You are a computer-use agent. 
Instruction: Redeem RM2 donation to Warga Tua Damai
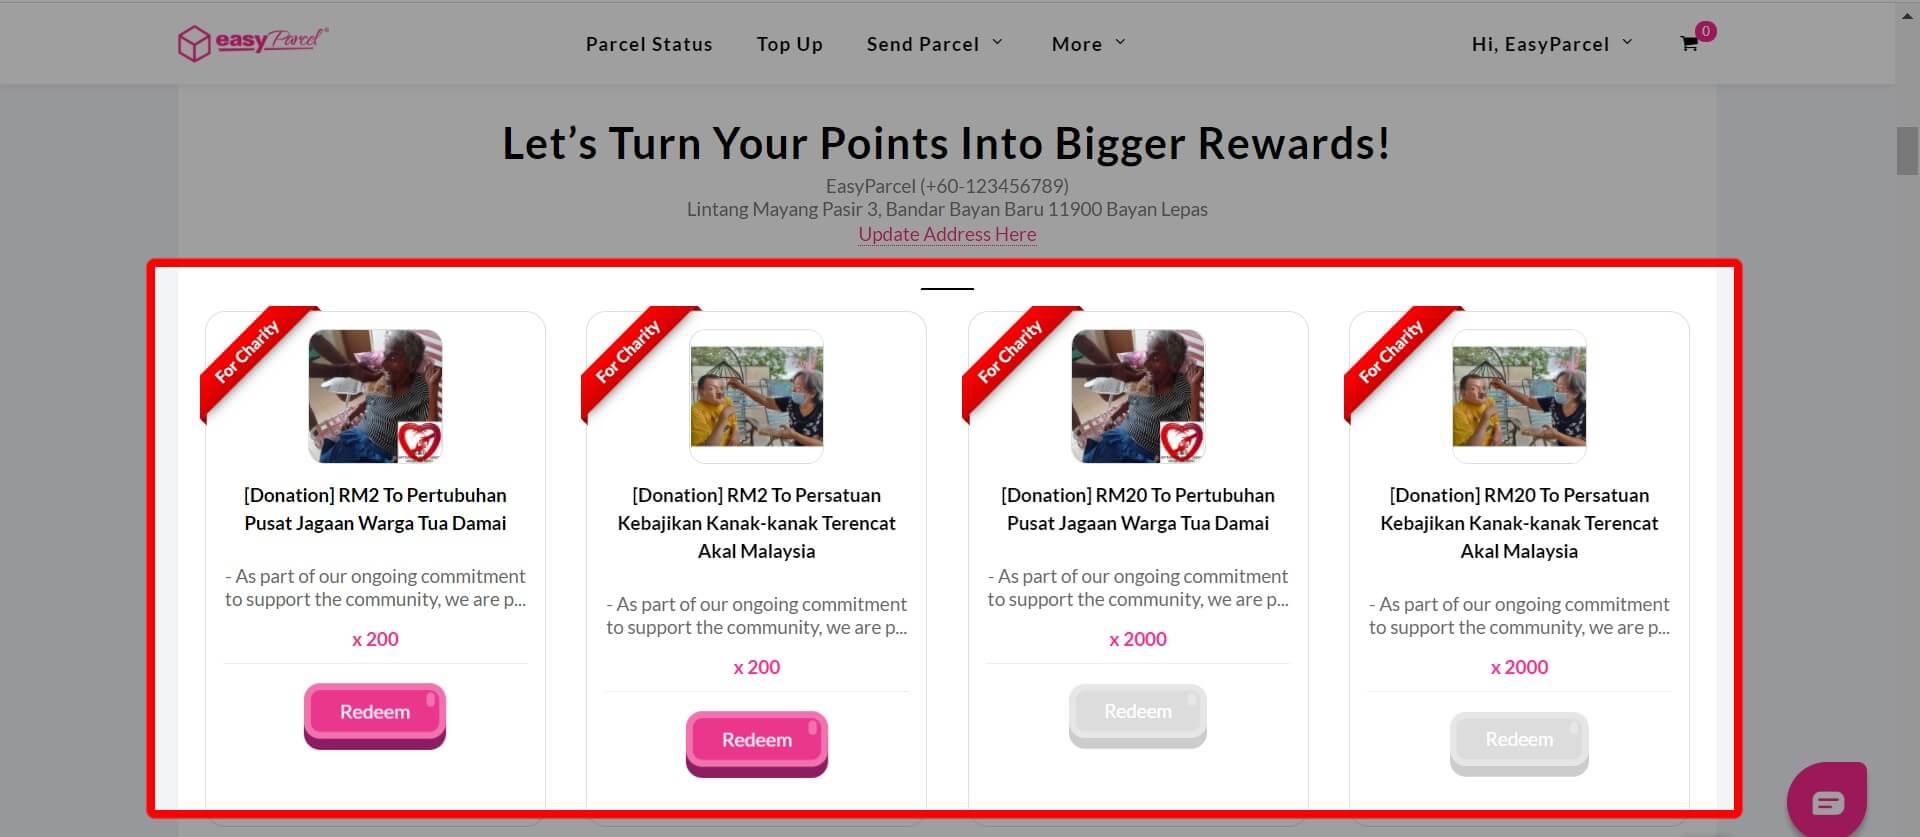(x=375, y=713)
